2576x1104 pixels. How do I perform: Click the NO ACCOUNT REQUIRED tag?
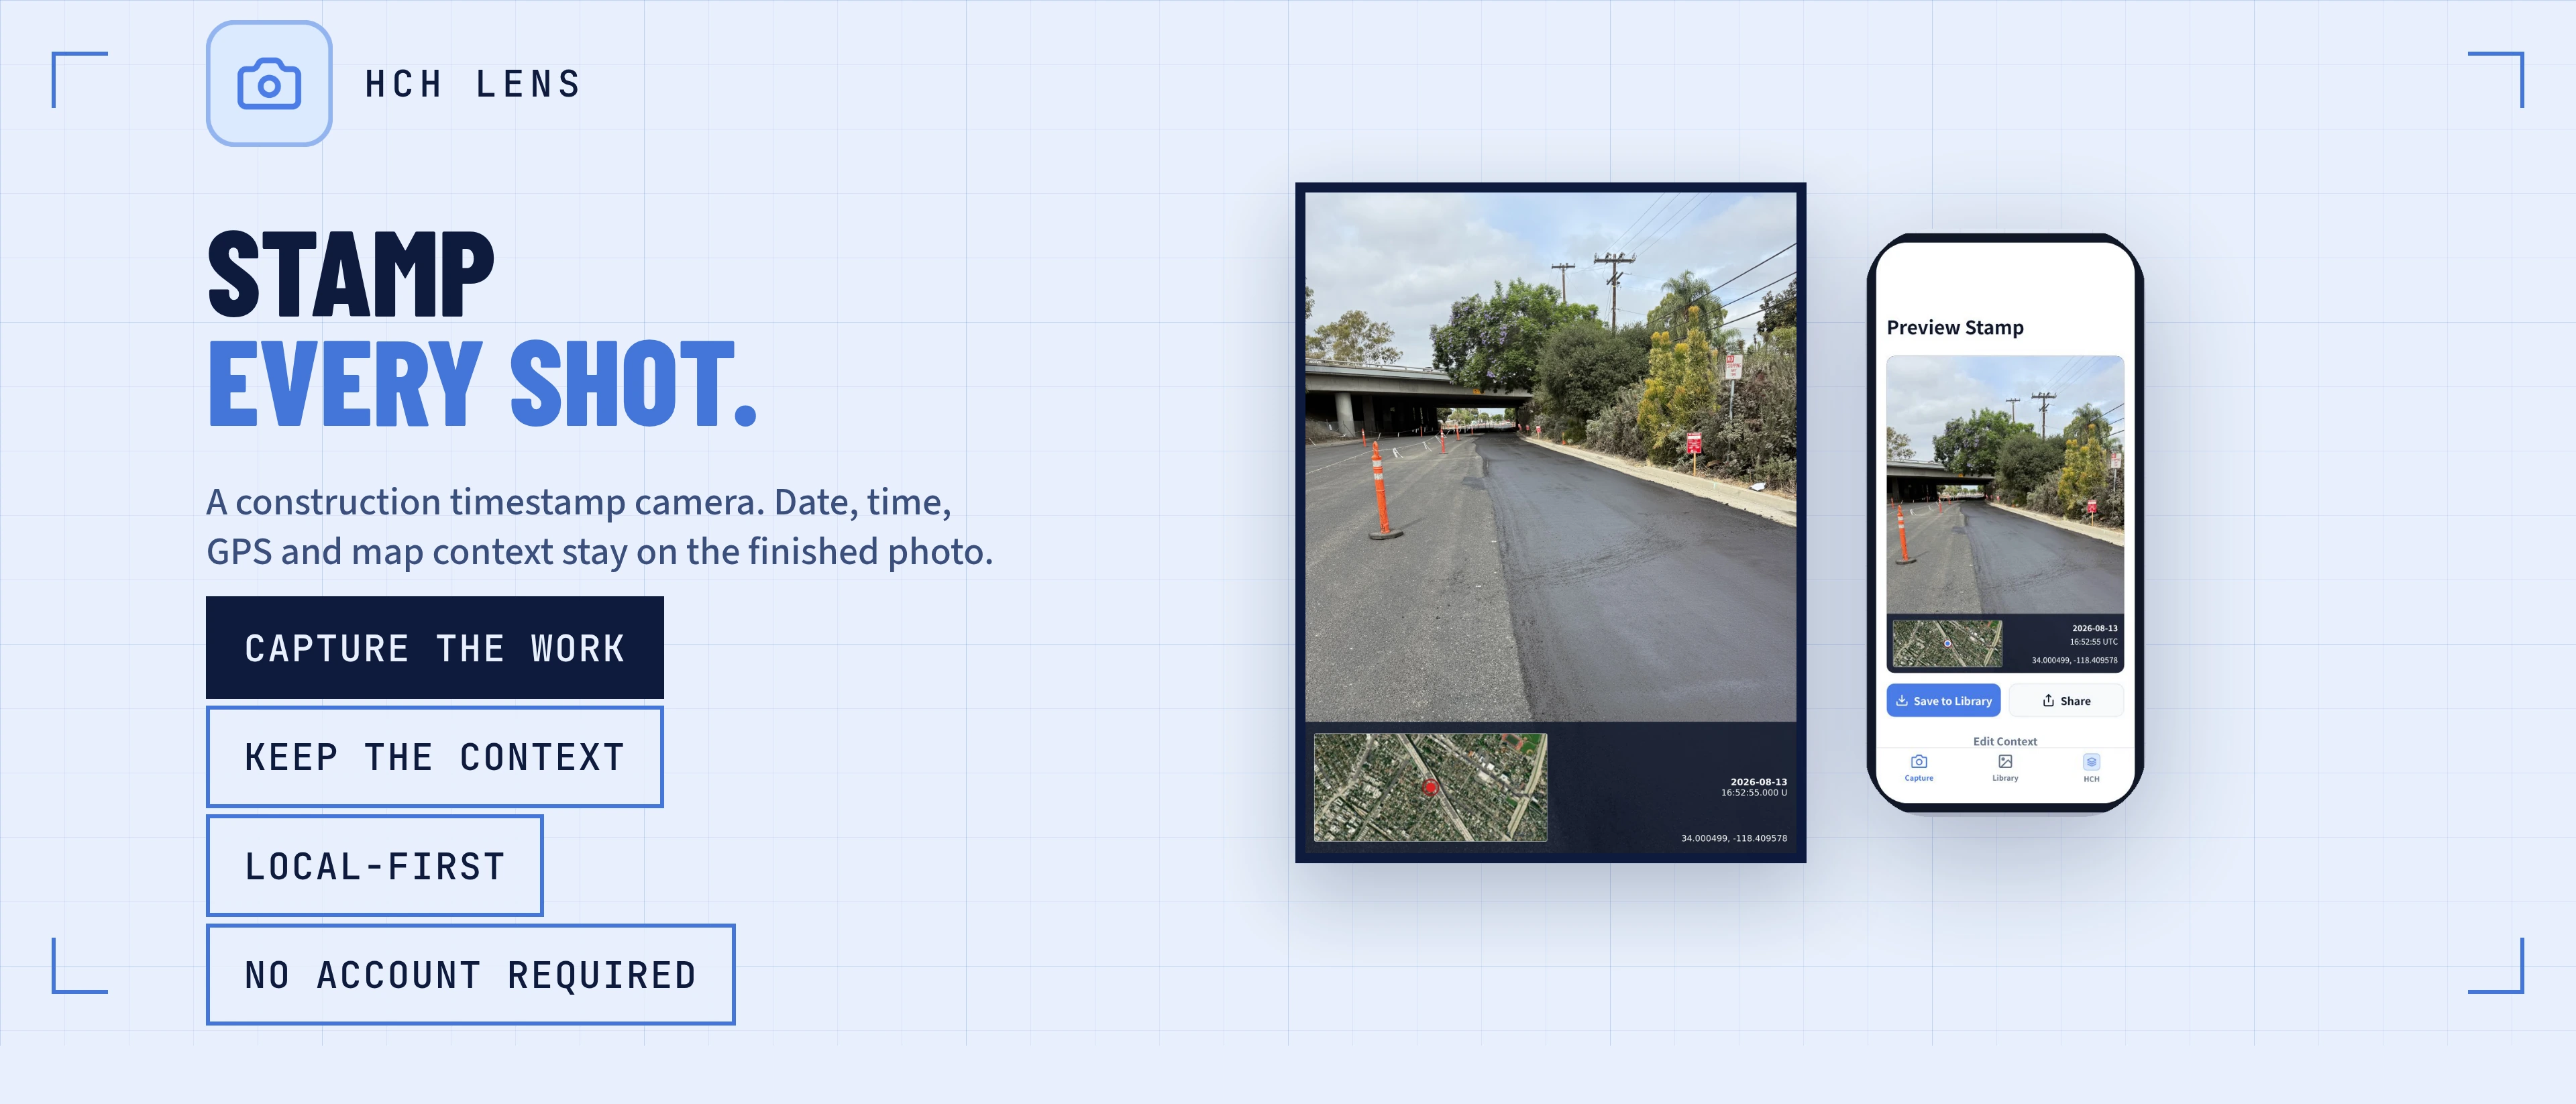coord(471,975)
